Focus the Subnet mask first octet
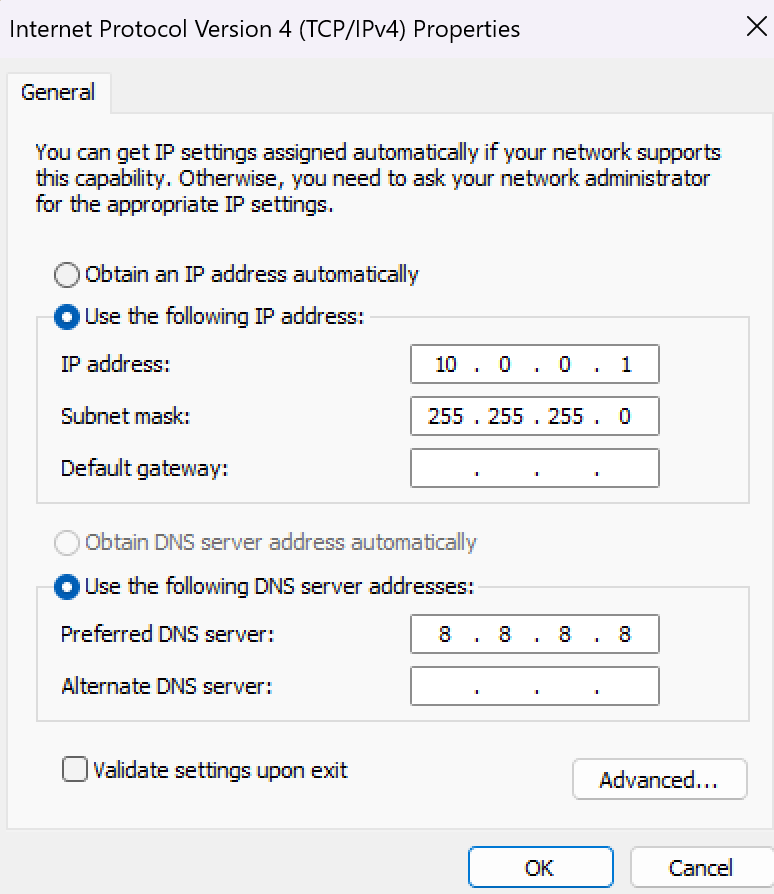This screenshot has height=894, width=774. (445, 416)
